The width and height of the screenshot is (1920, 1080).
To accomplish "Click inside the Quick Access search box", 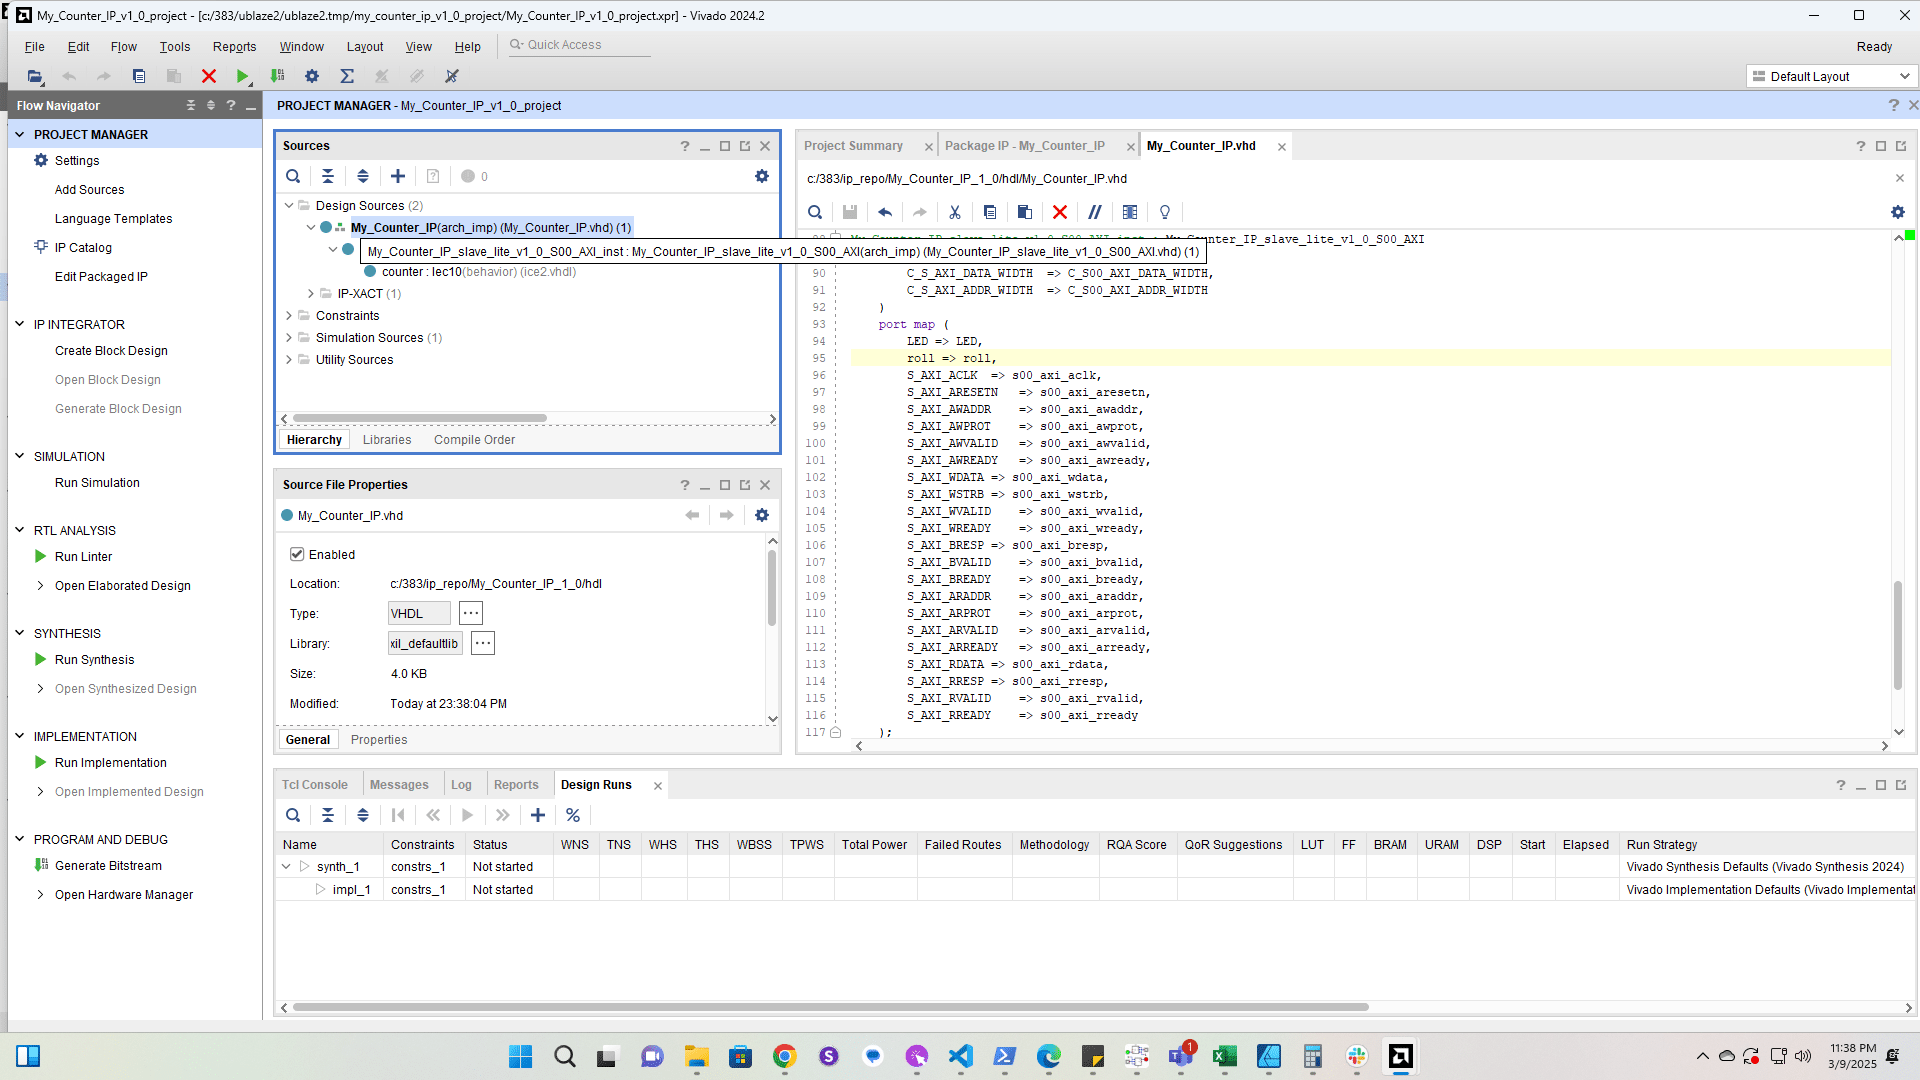I will pyautogui.click(x=578, y=44).
